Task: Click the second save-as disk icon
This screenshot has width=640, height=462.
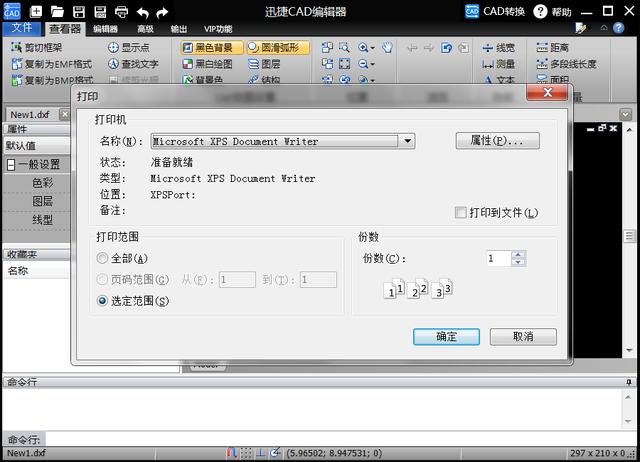Action: [100, 12]
